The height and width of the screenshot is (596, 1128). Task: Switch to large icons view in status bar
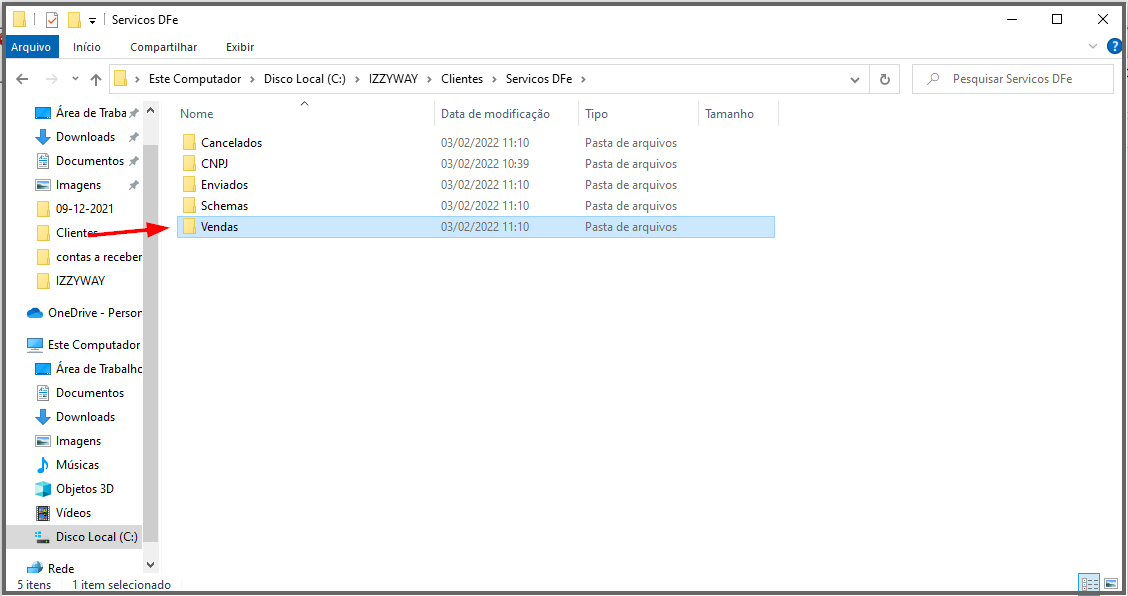click(1112, 583)
